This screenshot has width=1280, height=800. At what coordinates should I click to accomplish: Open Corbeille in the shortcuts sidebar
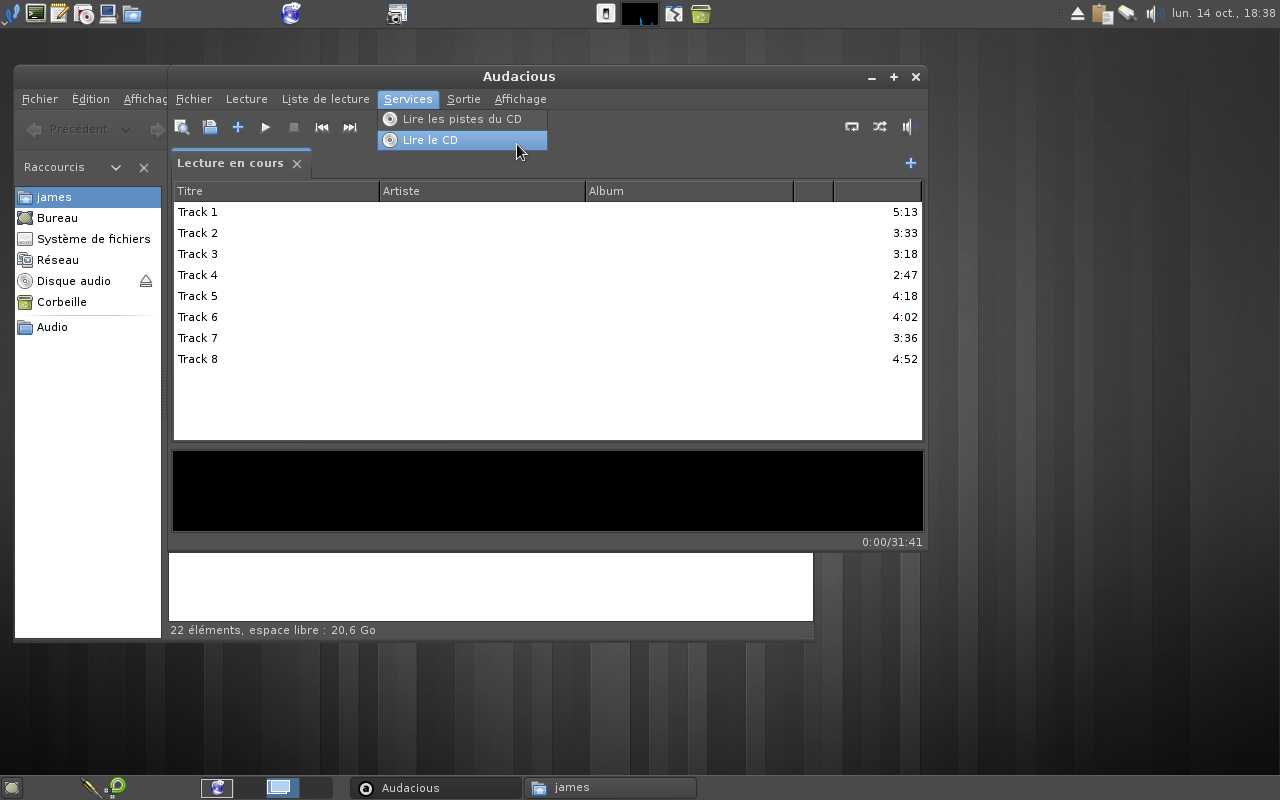click(88, 302)
